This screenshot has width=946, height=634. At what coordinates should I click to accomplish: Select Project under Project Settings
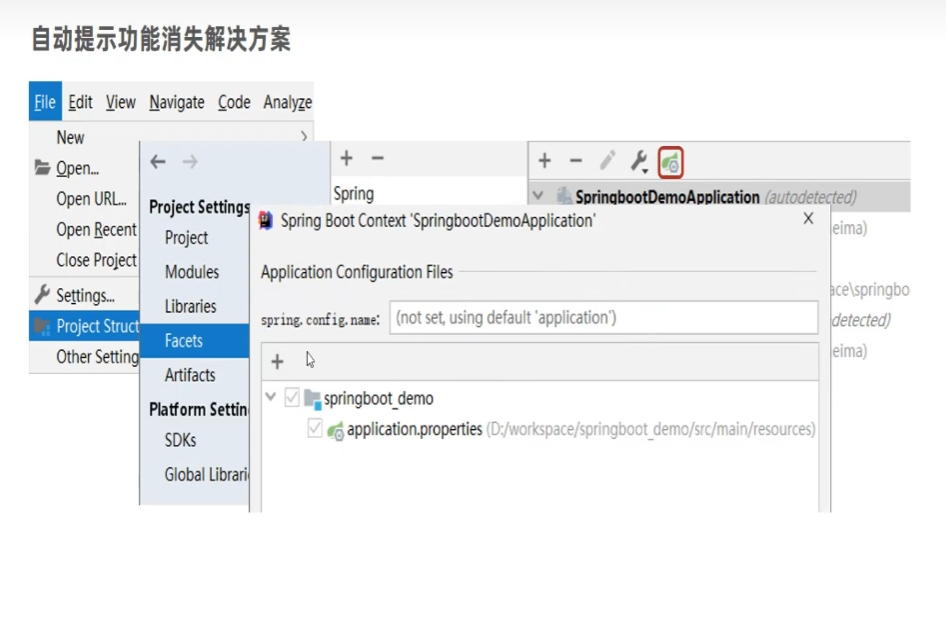[x=186, y=238]
